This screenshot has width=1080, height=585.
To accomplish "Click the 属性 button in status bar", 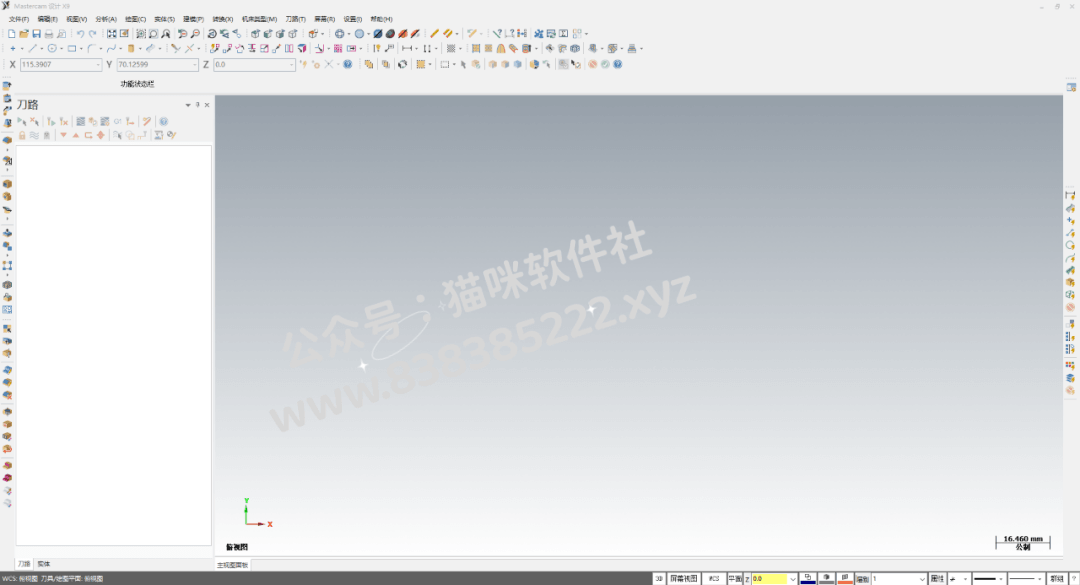I will pyautogui.click(x=937, y=579).
